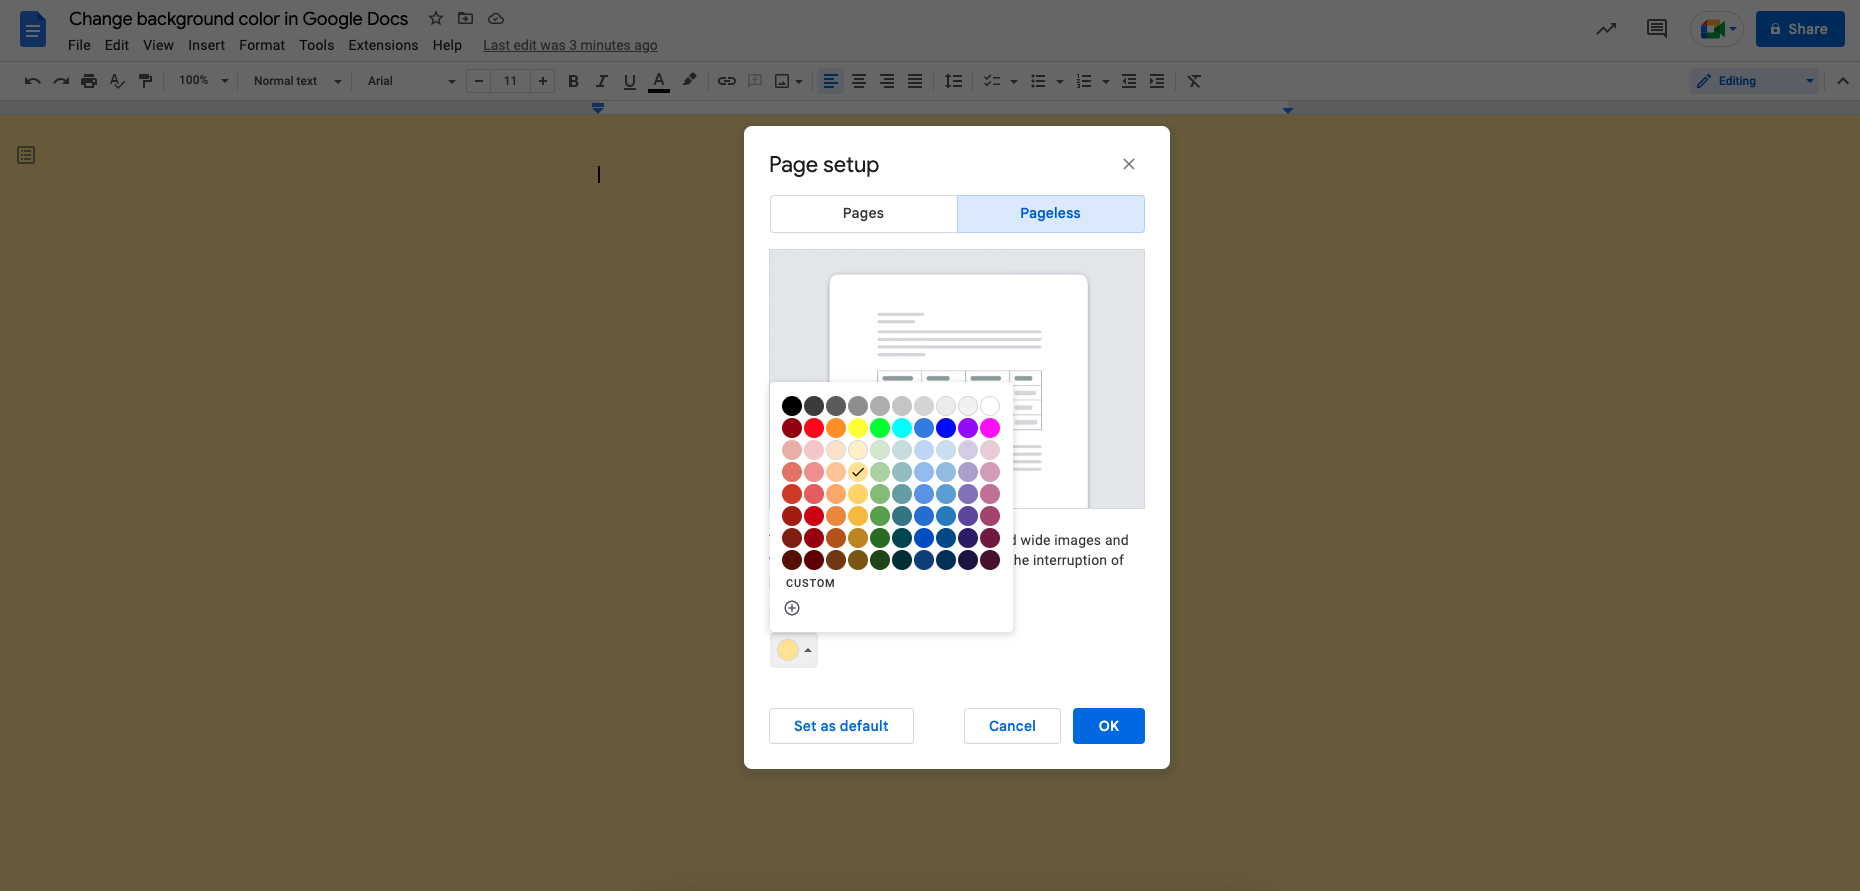
Task: Open the Format menu
Action: pyautogui.click(x=261, y=45)
